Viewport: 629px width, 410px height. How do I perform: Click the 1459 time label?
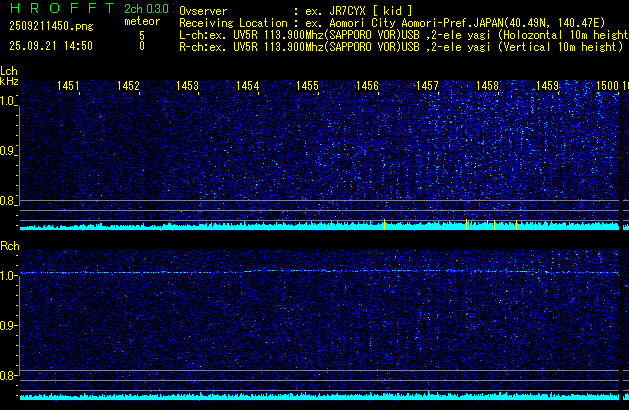click(x=547, y=87)
